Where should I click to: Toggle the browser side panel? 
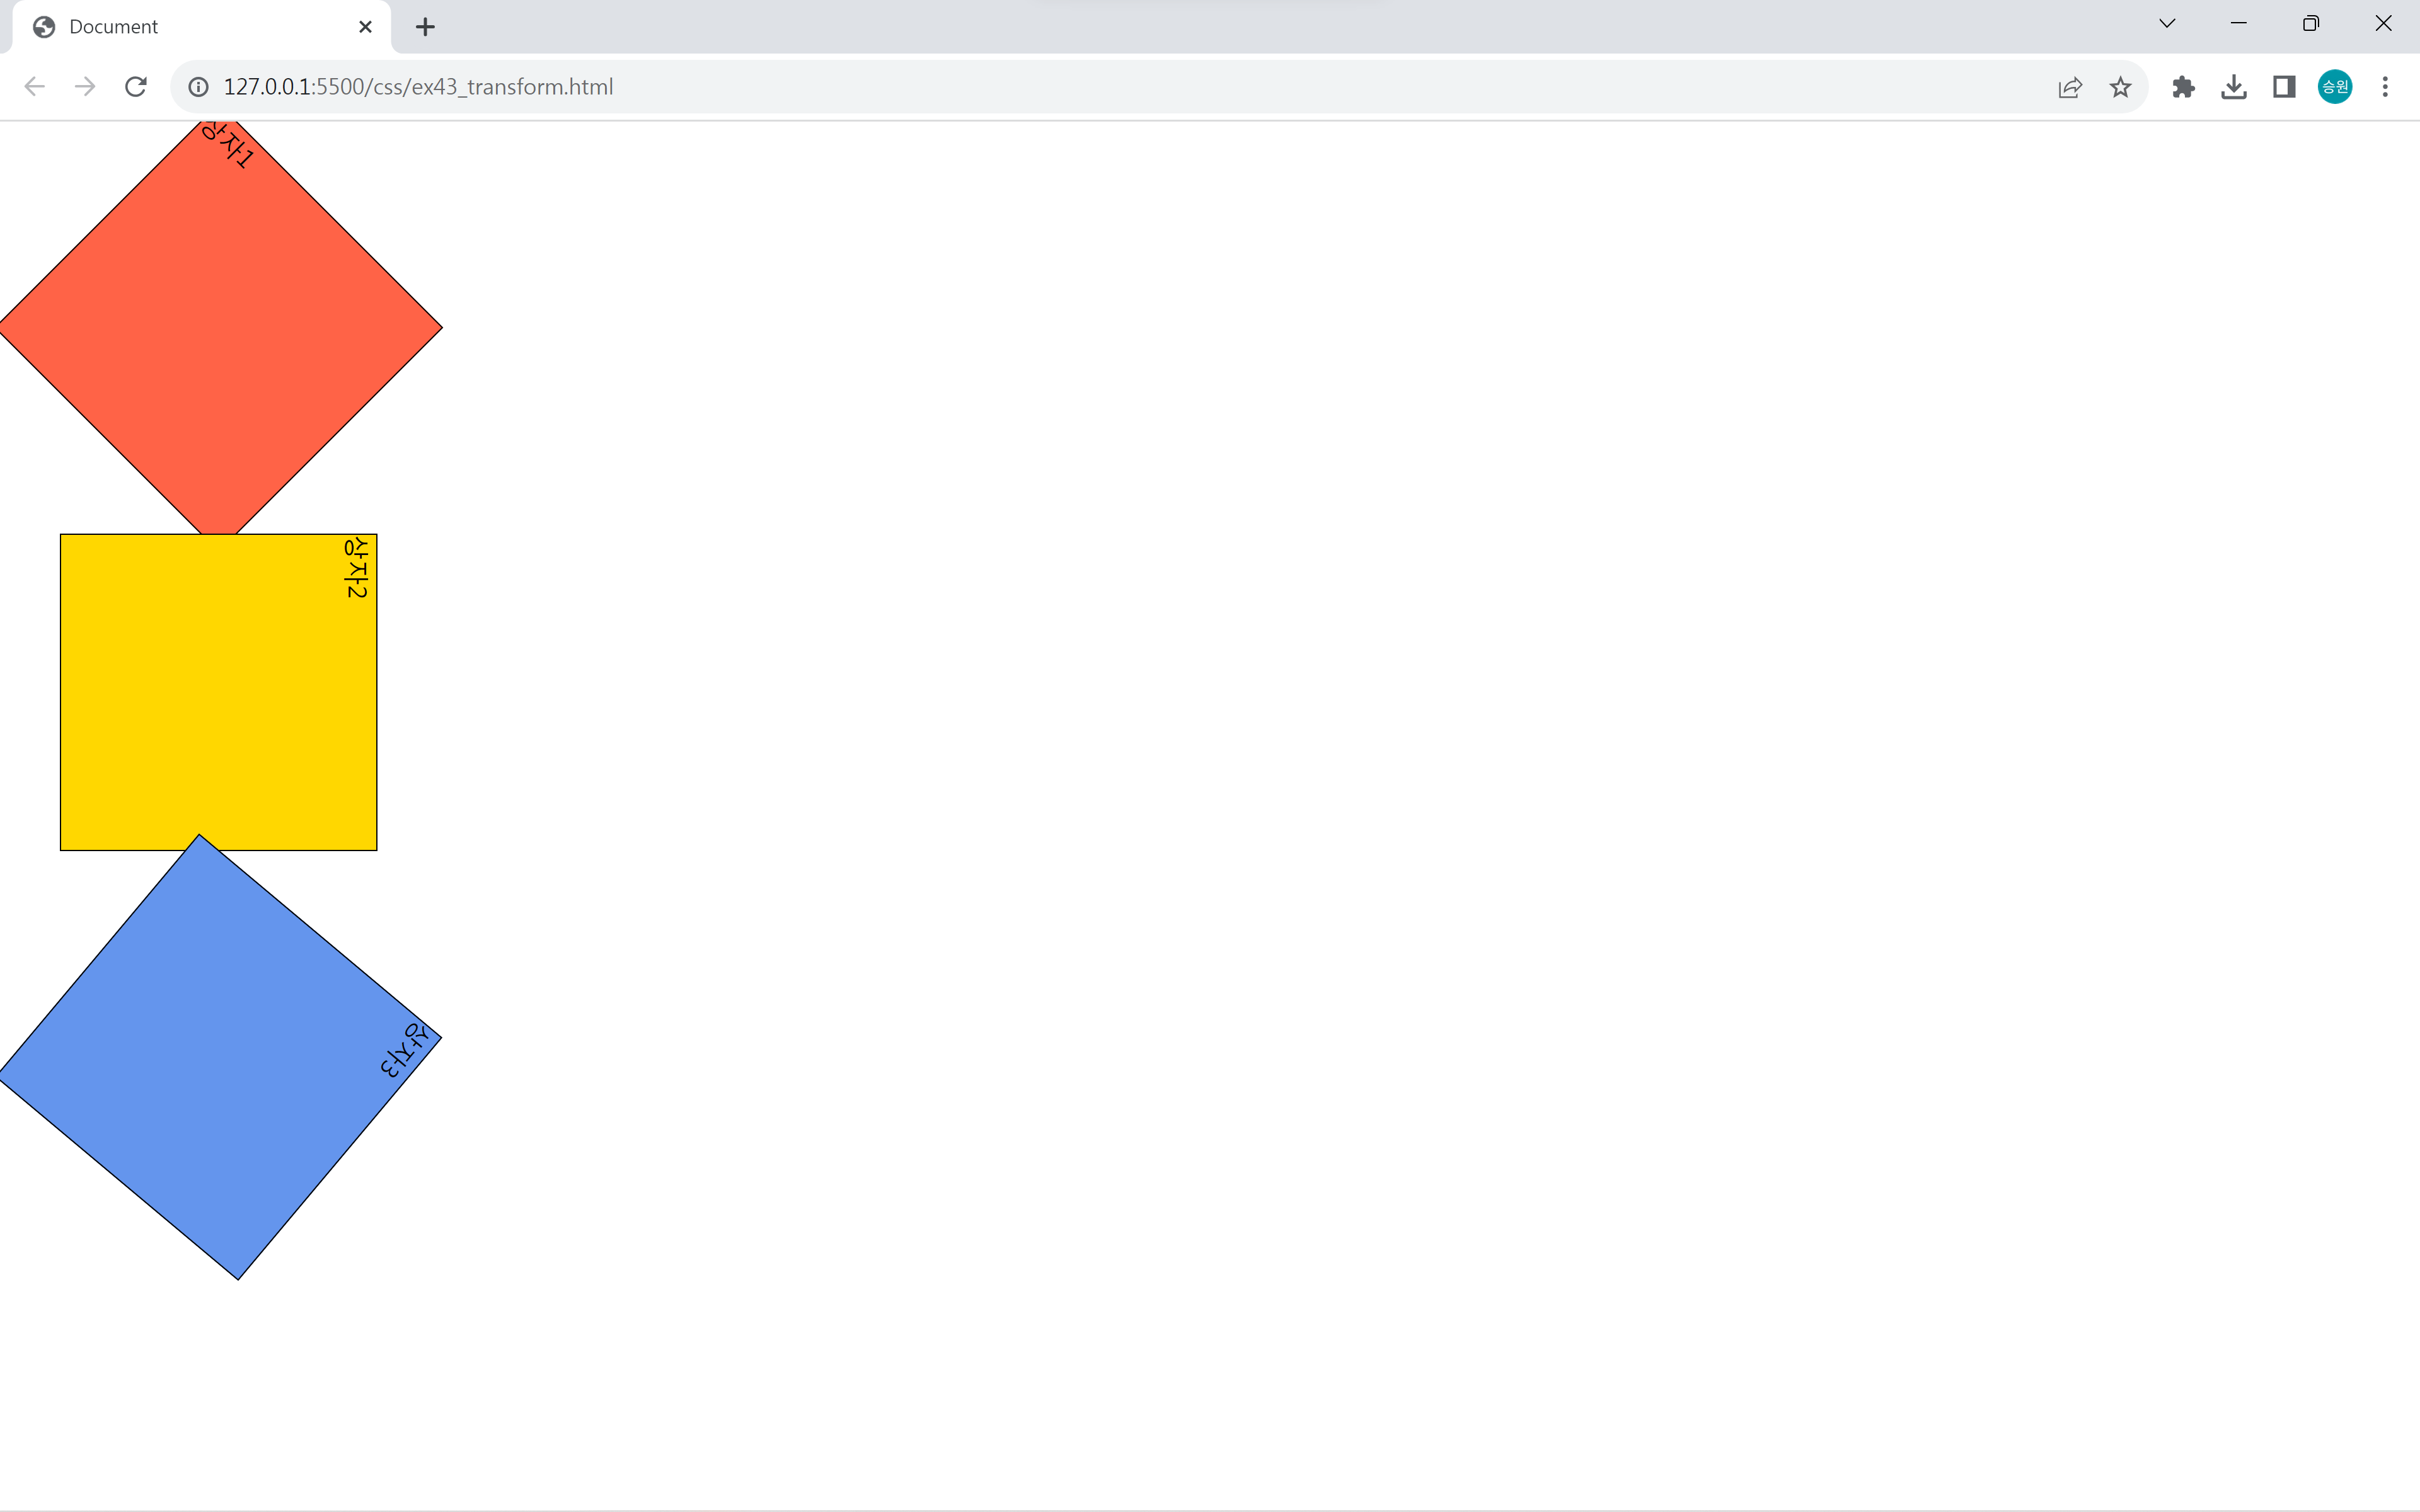click(2284, 87)
